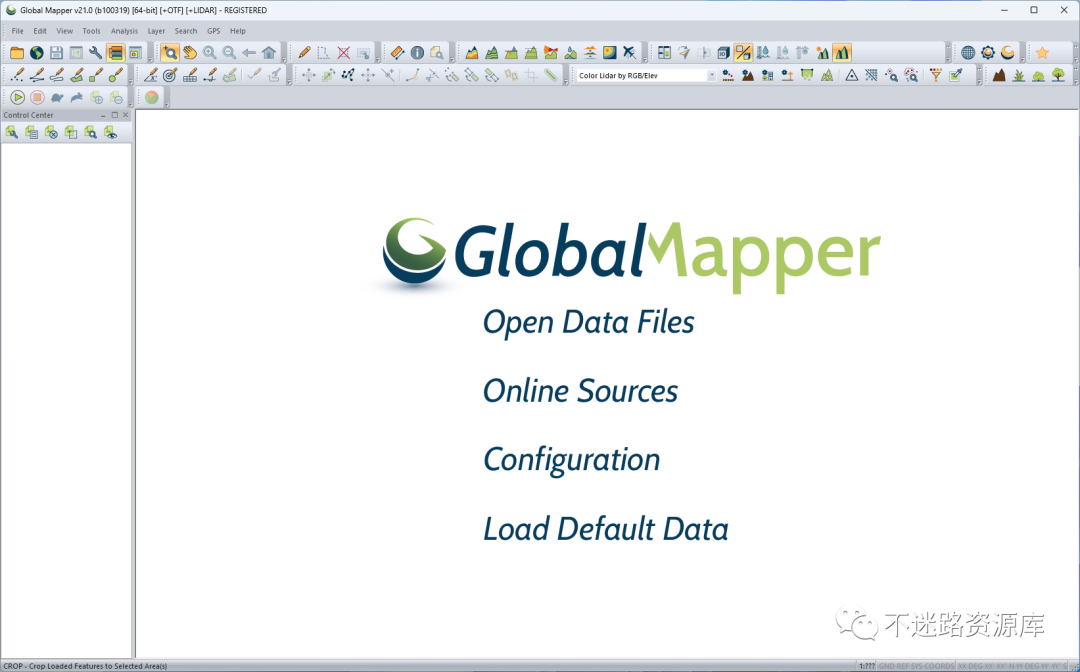Viewport: 1080px width, 672px height.
Task: Go back to previous view with arrow icon
Action: [x=249, y=53]
